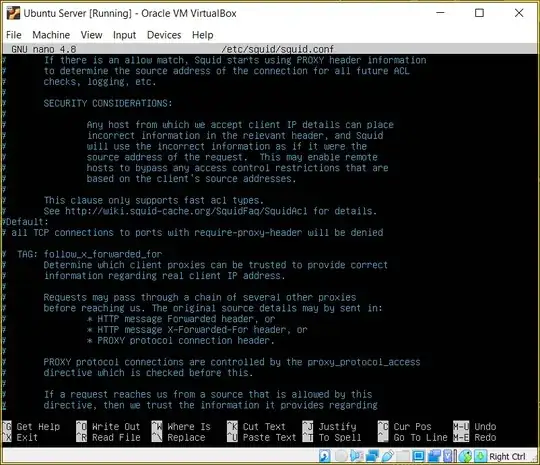Click the follow_x_forwarded_for tag name
The width and height of the screenshot is (540, 465).
103,254
